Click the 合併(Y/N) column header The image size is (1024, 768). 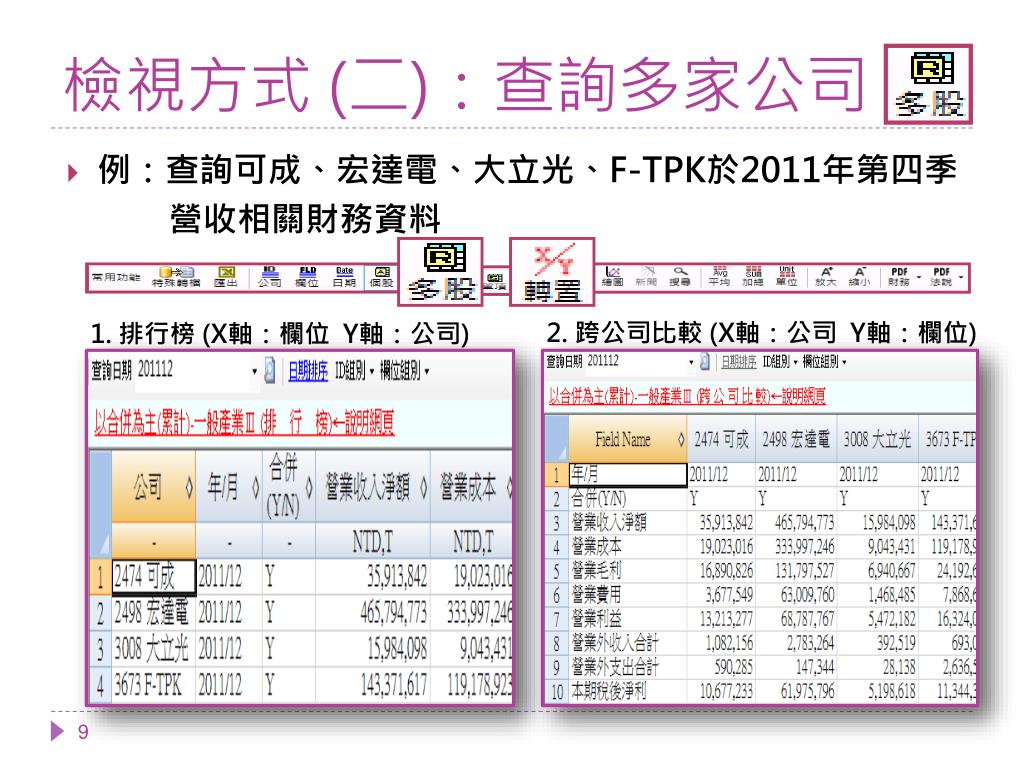(288, 487)
